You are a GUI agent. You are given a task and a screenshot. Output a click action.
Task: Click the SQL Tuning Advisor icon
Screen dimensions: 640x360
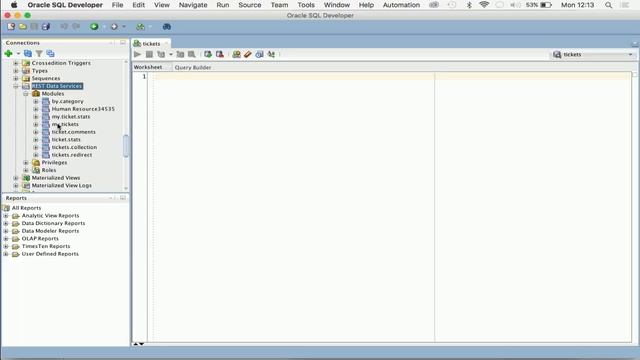191,54
